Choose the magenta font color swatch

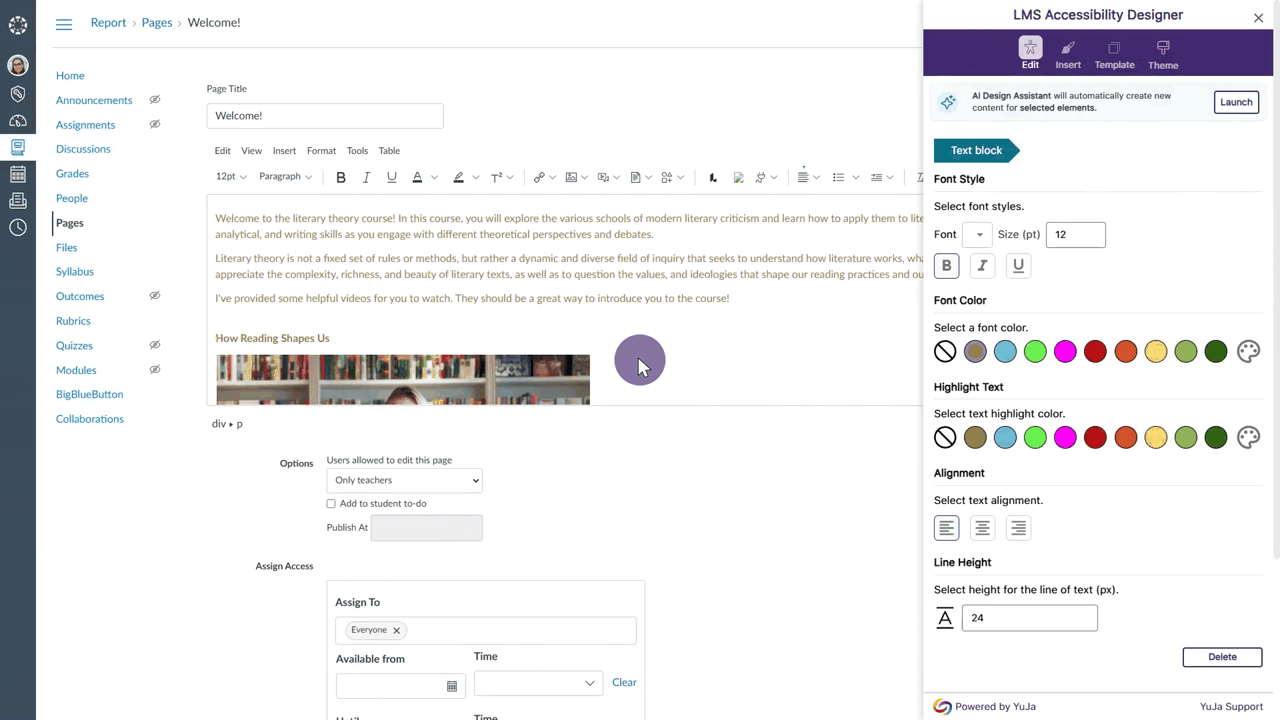[x=1065, y=351]
